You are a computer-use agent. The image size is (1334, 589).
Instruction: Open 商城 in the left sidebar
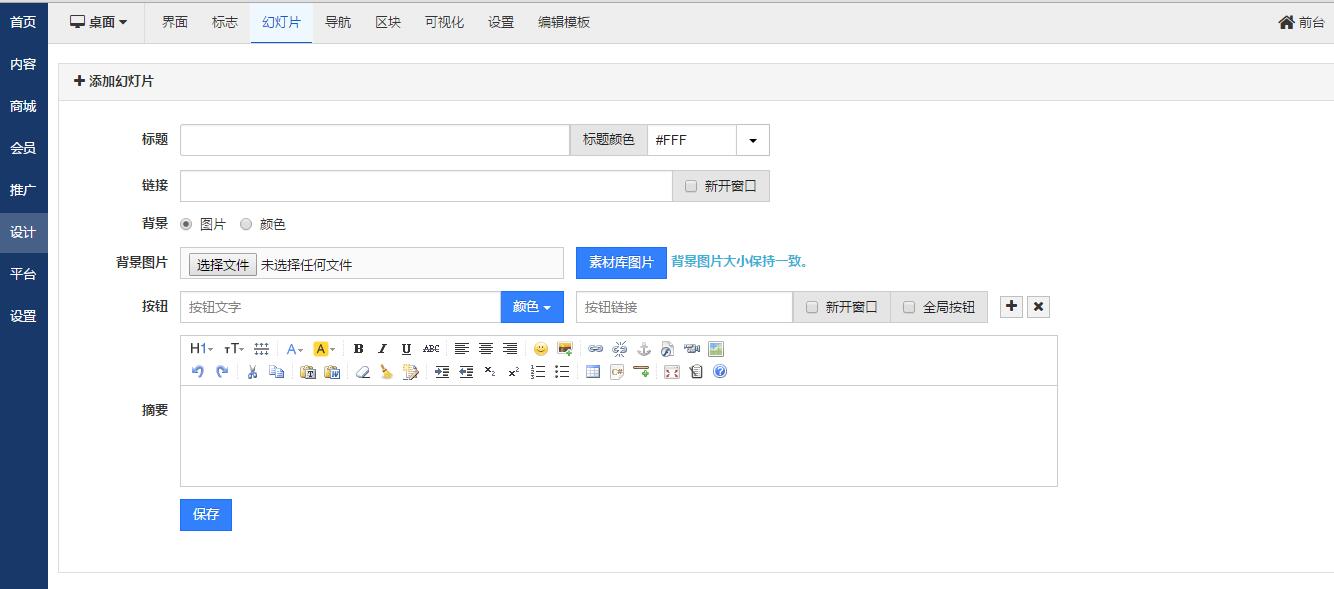pyautogui.click(x=23, y=106)
